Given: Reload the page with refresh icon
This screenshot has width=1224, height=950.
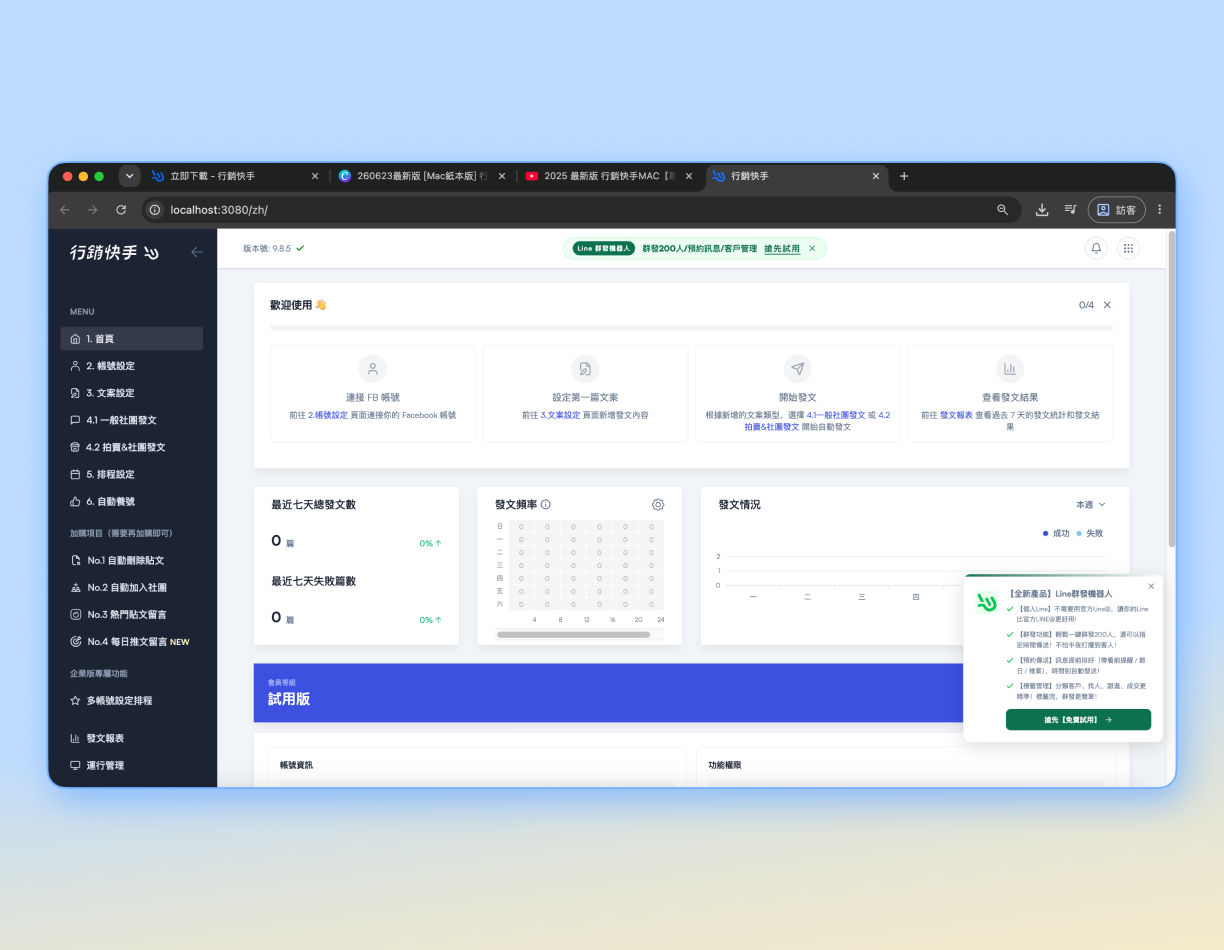Looking at the screenshot, I should coord(121,209).
